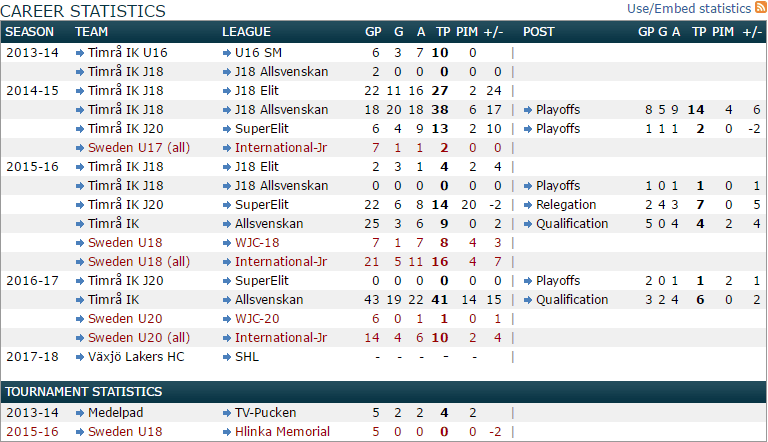Click arrow icon beside Växjö Lakers HC
The width and height of the screenshot is (768, 442).
pyautogui.click(x=80, y=357)
